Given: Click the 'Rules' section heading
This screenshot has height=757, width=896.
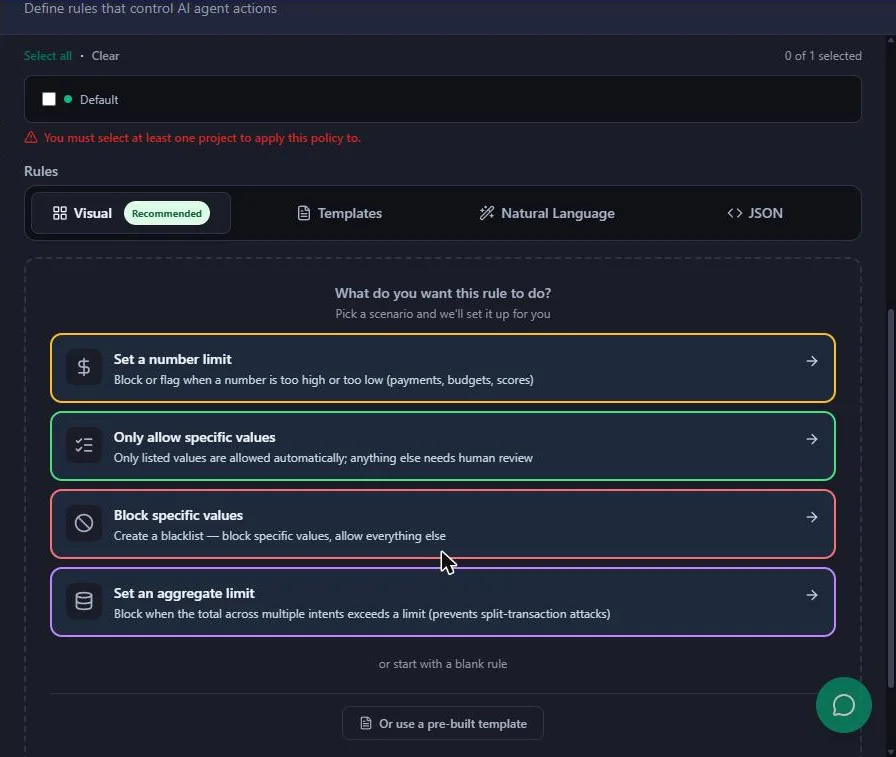Looking at the screenshot, I should click(x=41, y=171).
